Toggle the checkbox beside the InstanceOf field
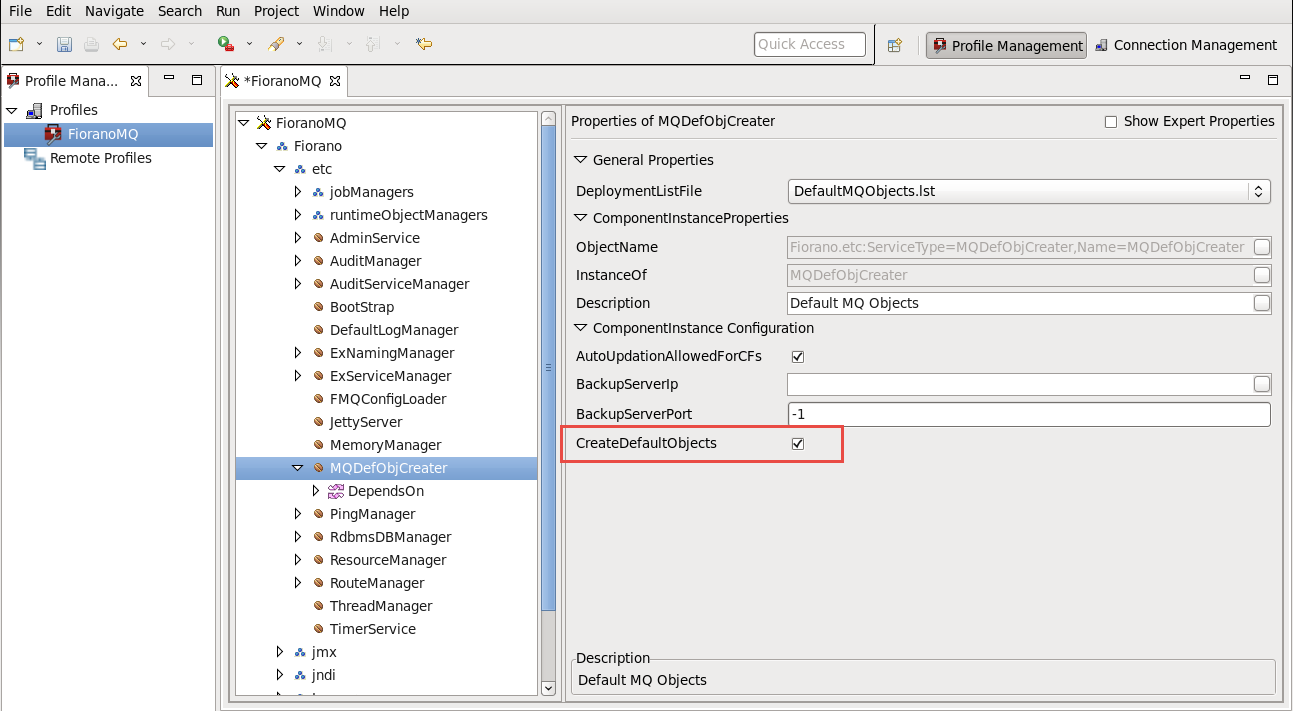 (x=1262, y=275)
